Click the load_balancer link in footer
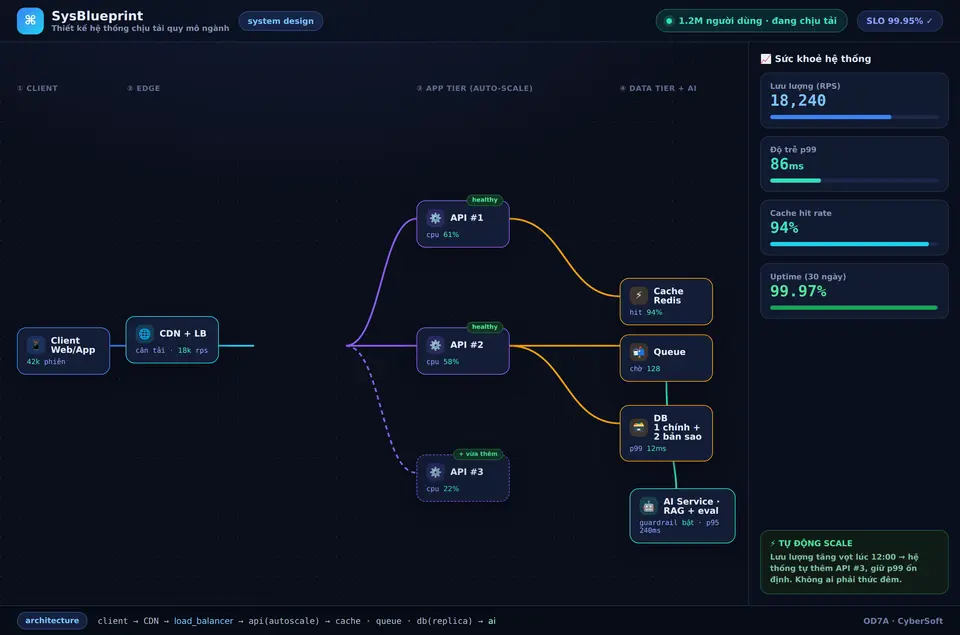 [203, 621]
